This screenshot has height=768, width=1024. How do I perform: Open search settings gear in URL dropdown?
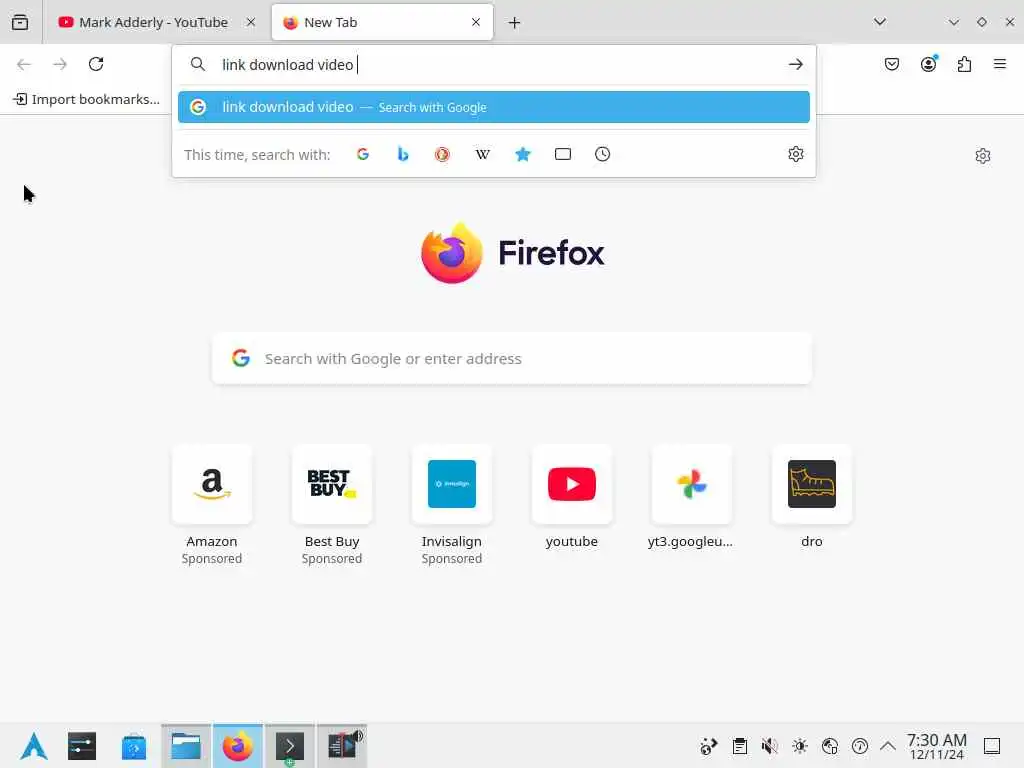[x=795, y=154]
